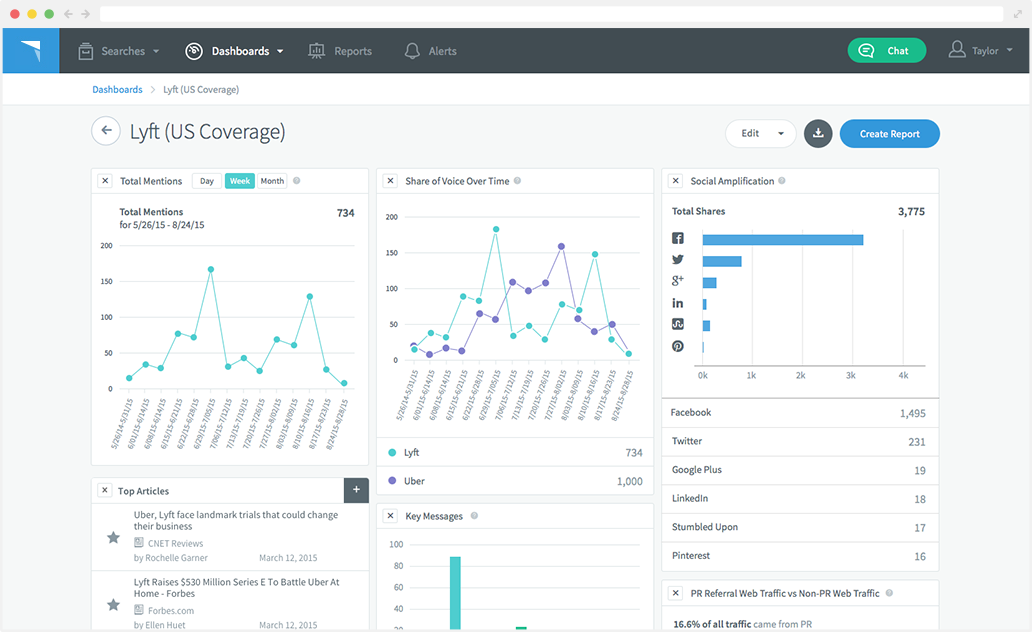The width and height of the screenshot is (1032, 632).
Task: Click the browser back arrow
Action: 68,14
